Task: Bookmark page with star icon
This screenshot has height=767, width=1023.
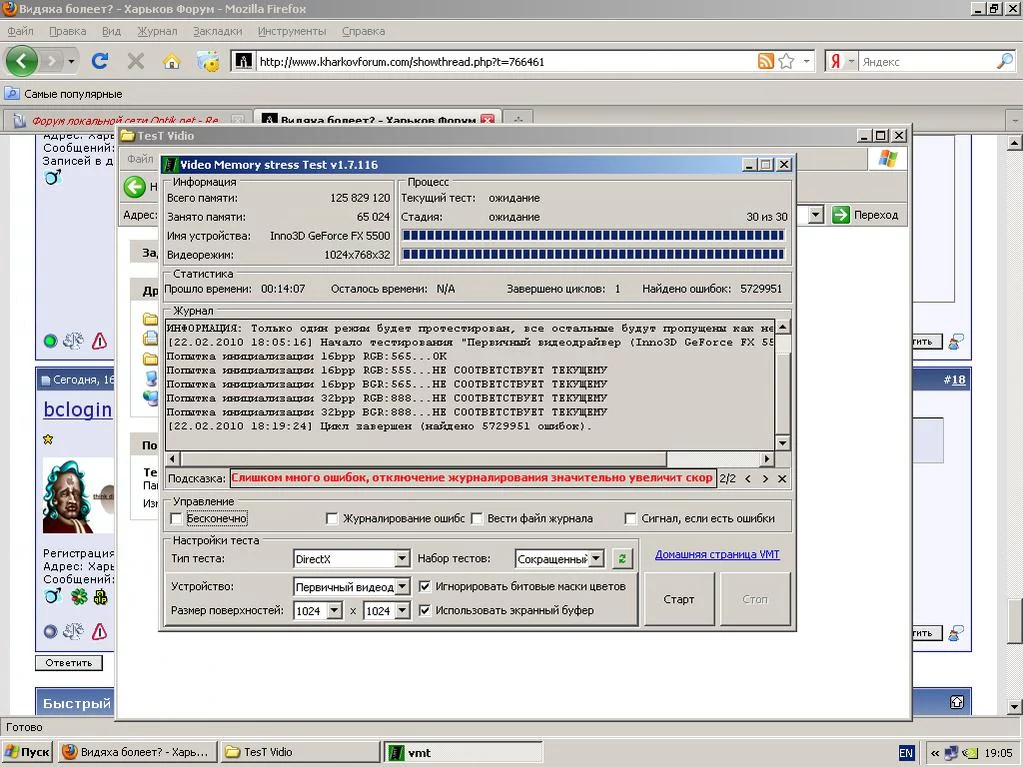Action: coord(786,61)
